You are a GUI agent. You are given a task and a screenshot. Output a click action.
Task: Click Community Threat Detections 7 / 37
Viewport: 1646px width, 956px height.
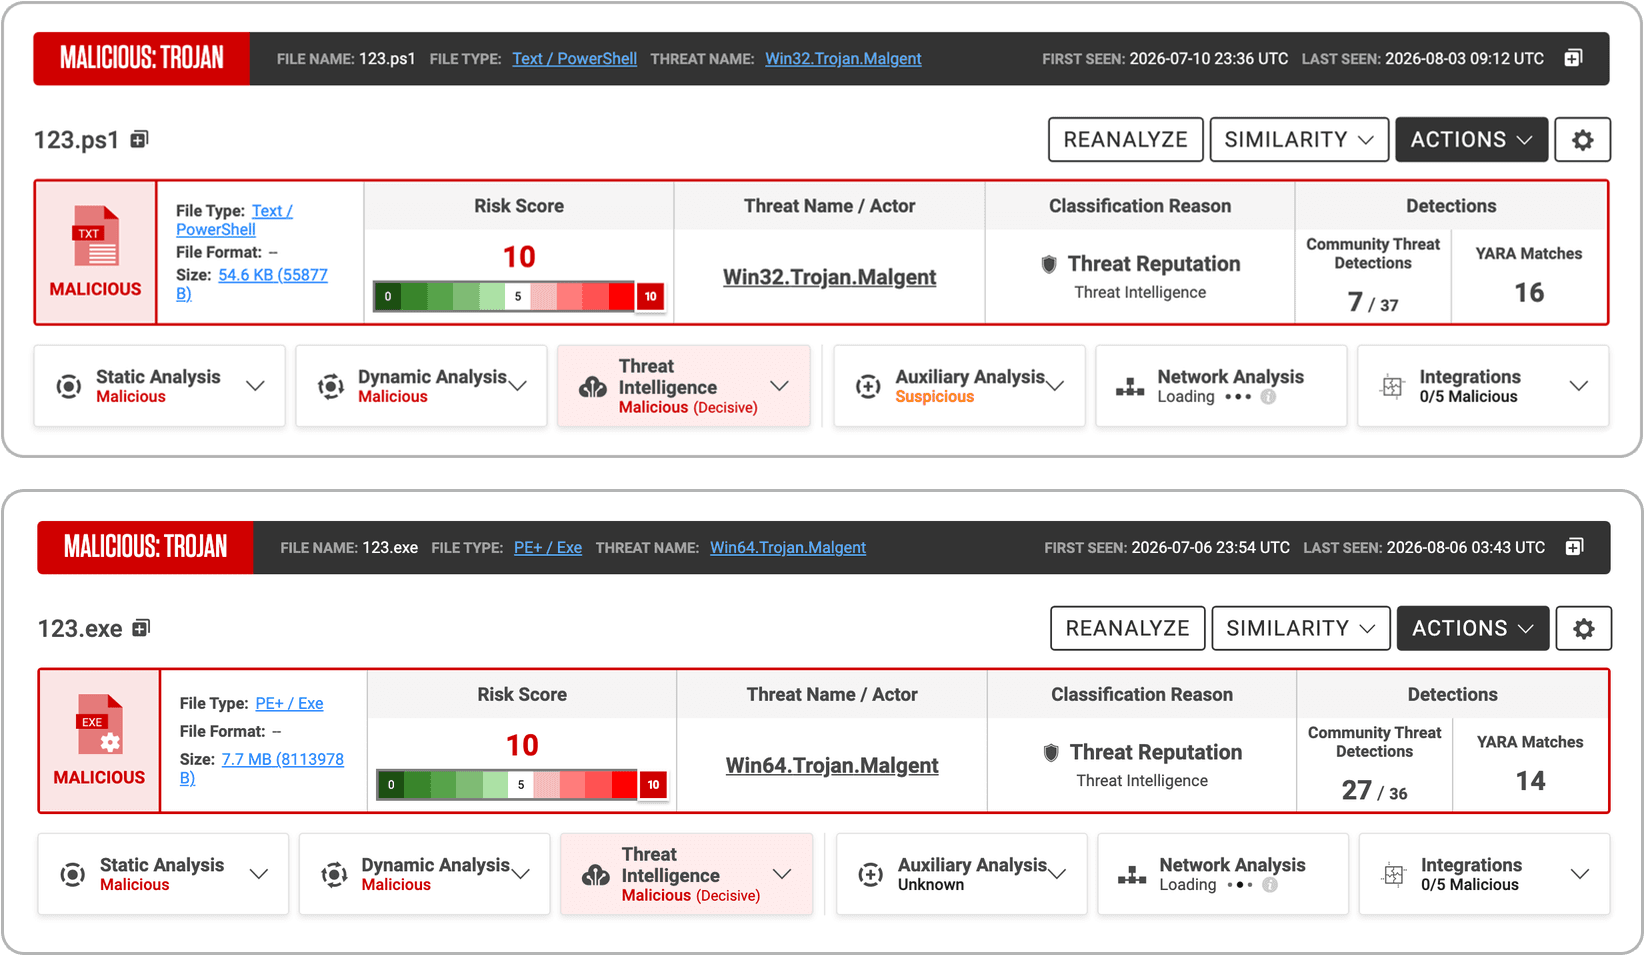click(1373, 302)
